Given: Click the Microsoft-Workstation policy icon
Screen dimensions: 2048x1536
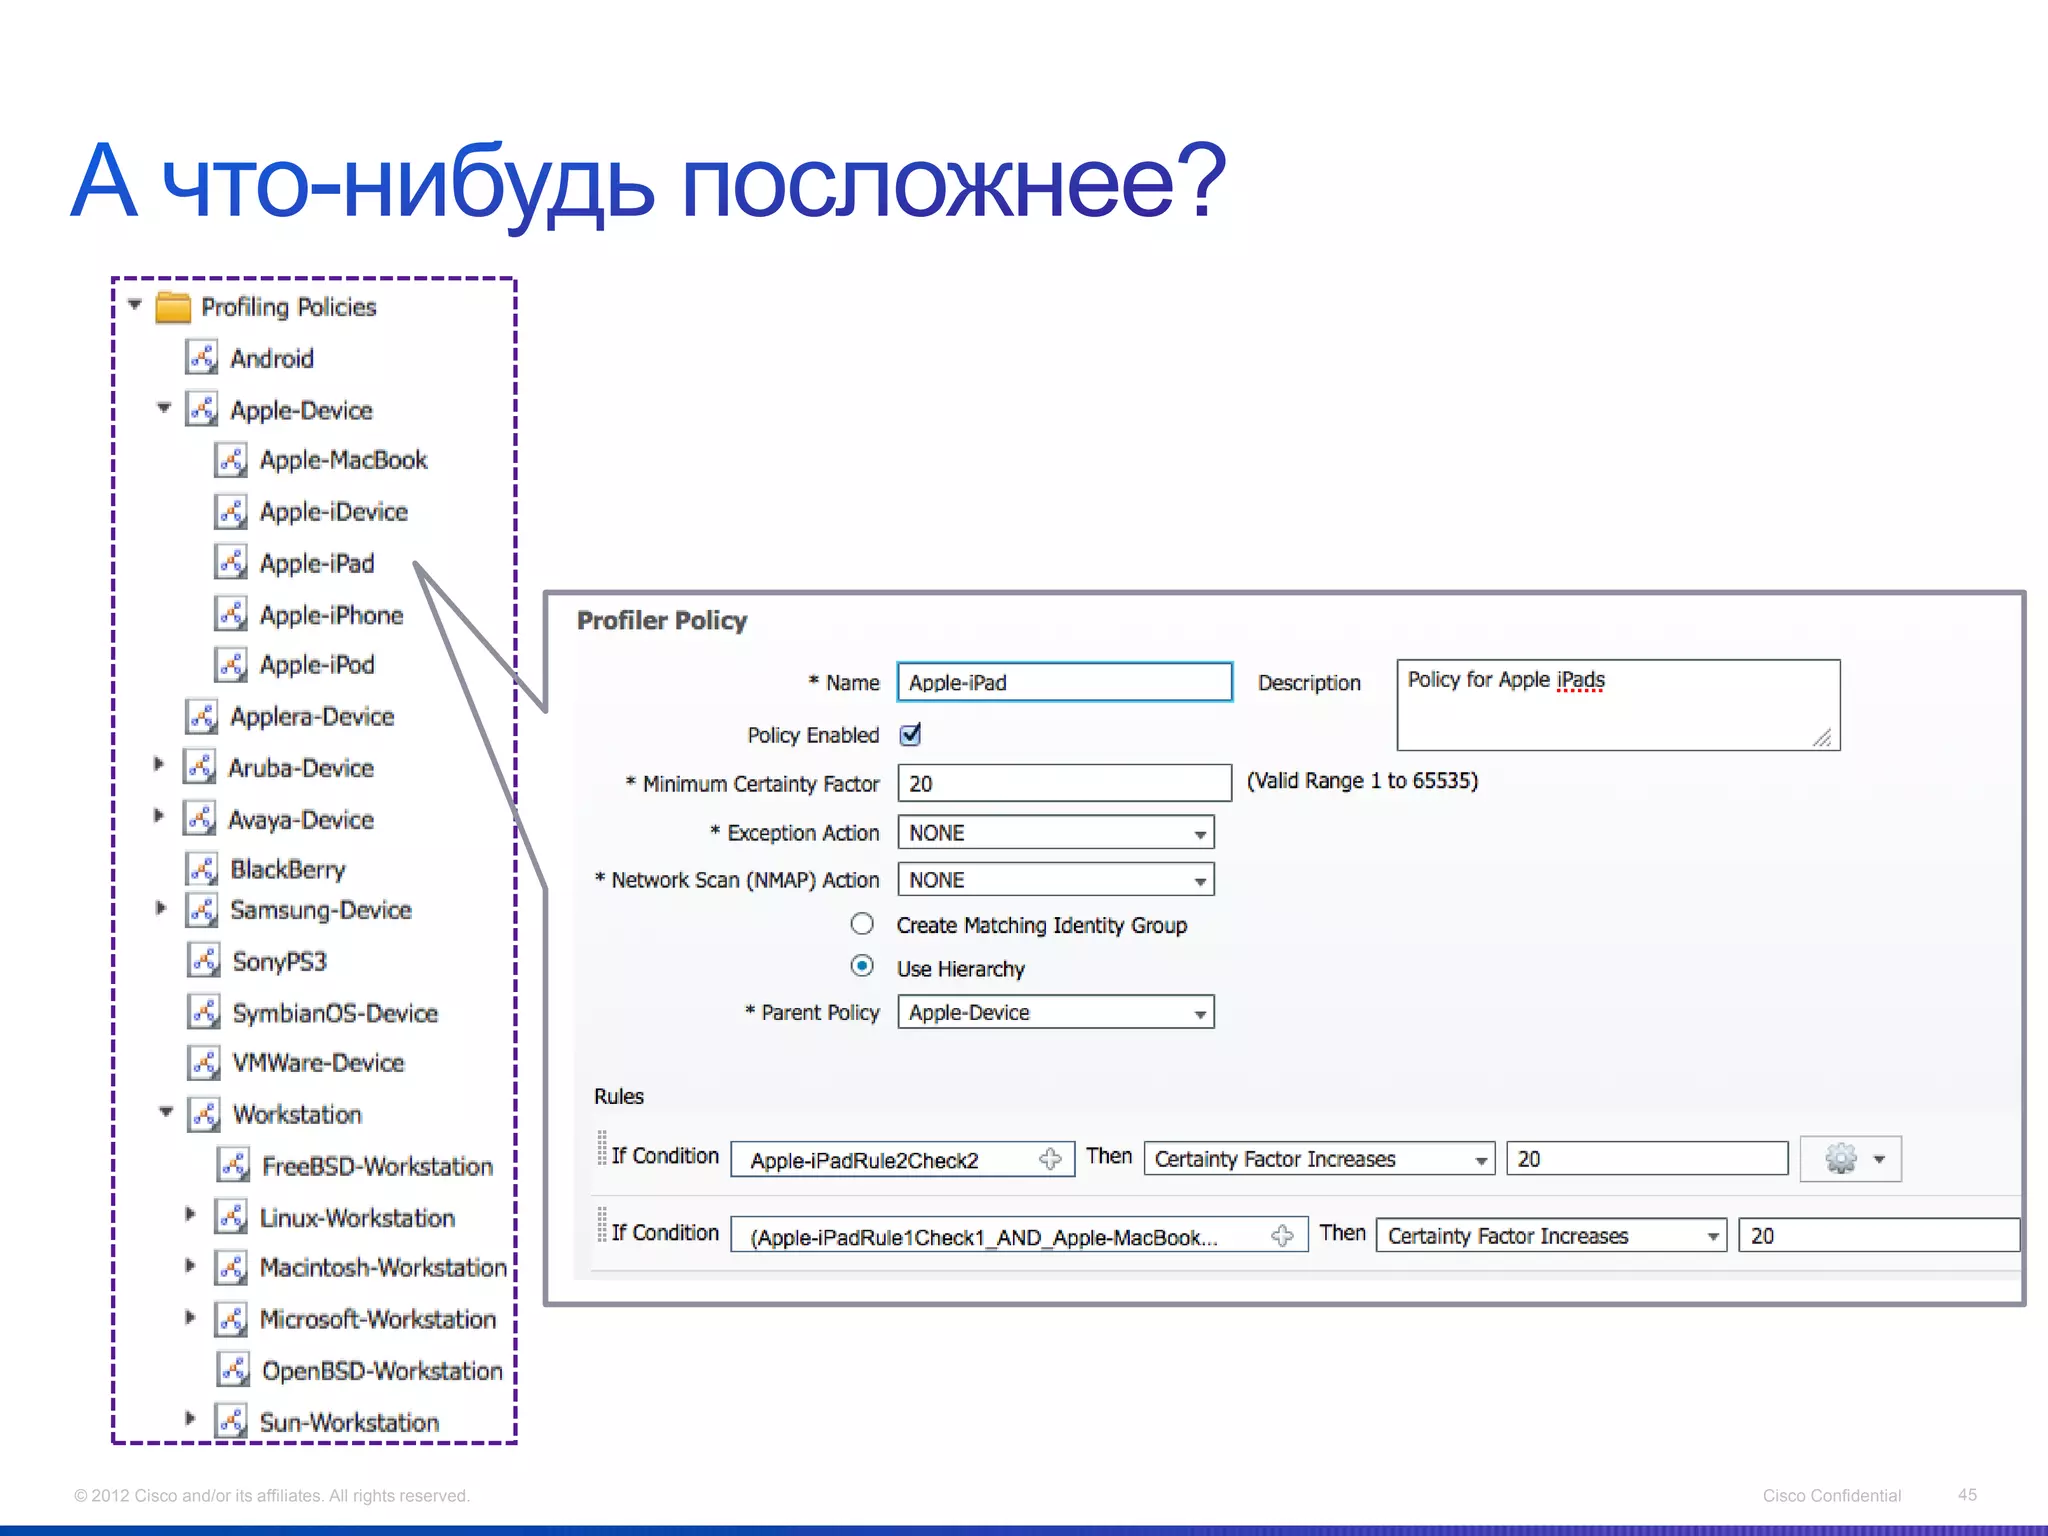Looking at the screenshot, I should tap(231, 1320).
